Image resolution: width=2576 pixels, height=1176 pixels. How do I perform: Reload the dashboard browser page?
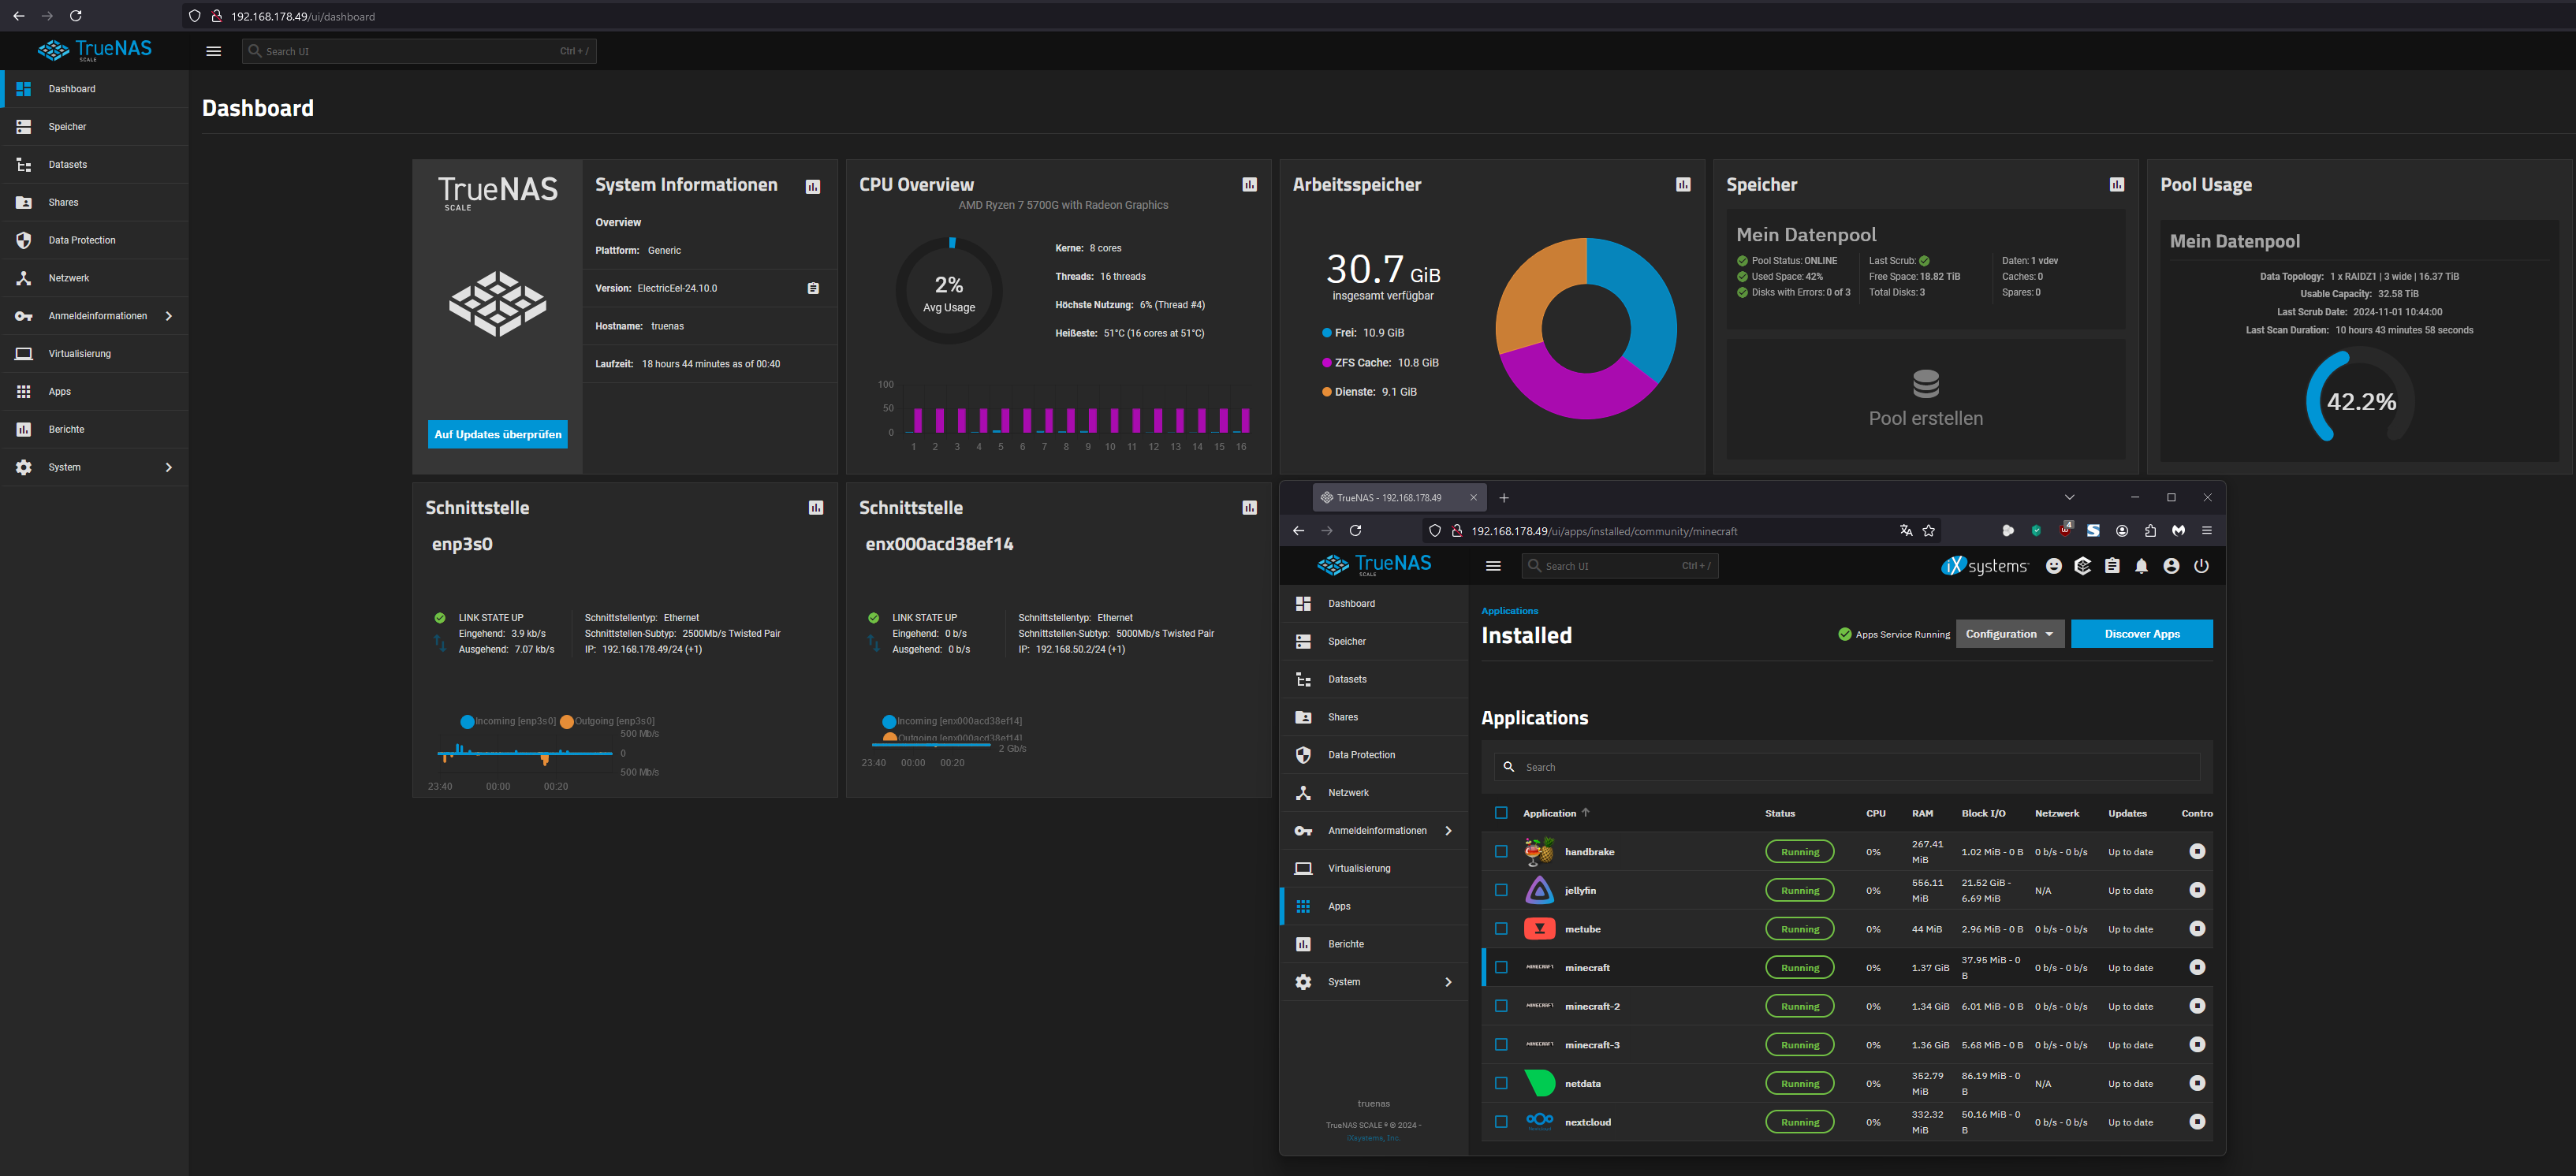click(75, 16)
